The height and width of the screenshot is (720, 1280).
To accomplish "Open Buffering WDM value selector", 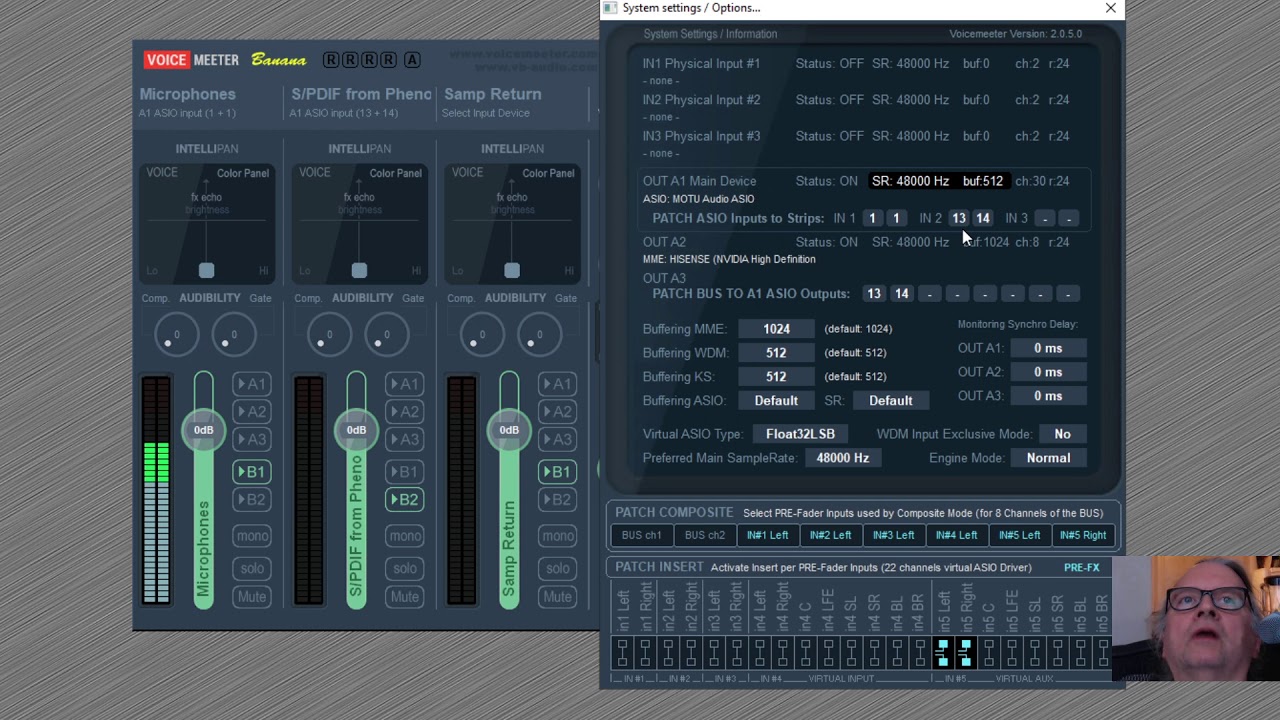I will point(776,353).
